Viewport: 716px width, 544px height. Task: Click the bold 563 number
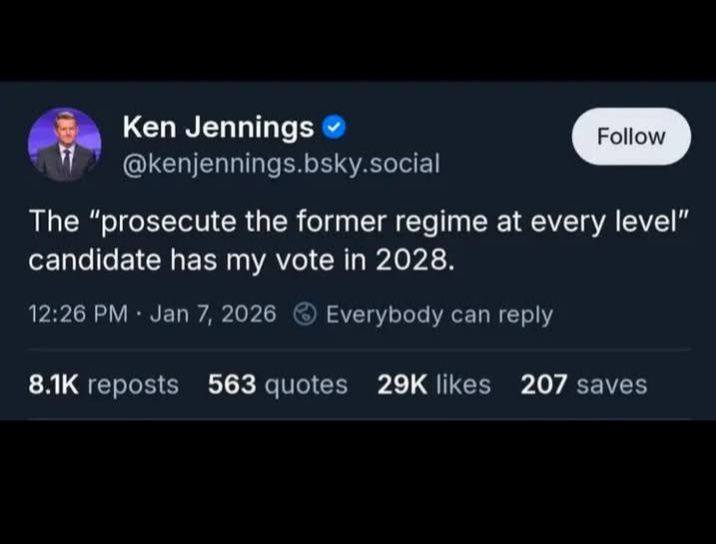230,384
